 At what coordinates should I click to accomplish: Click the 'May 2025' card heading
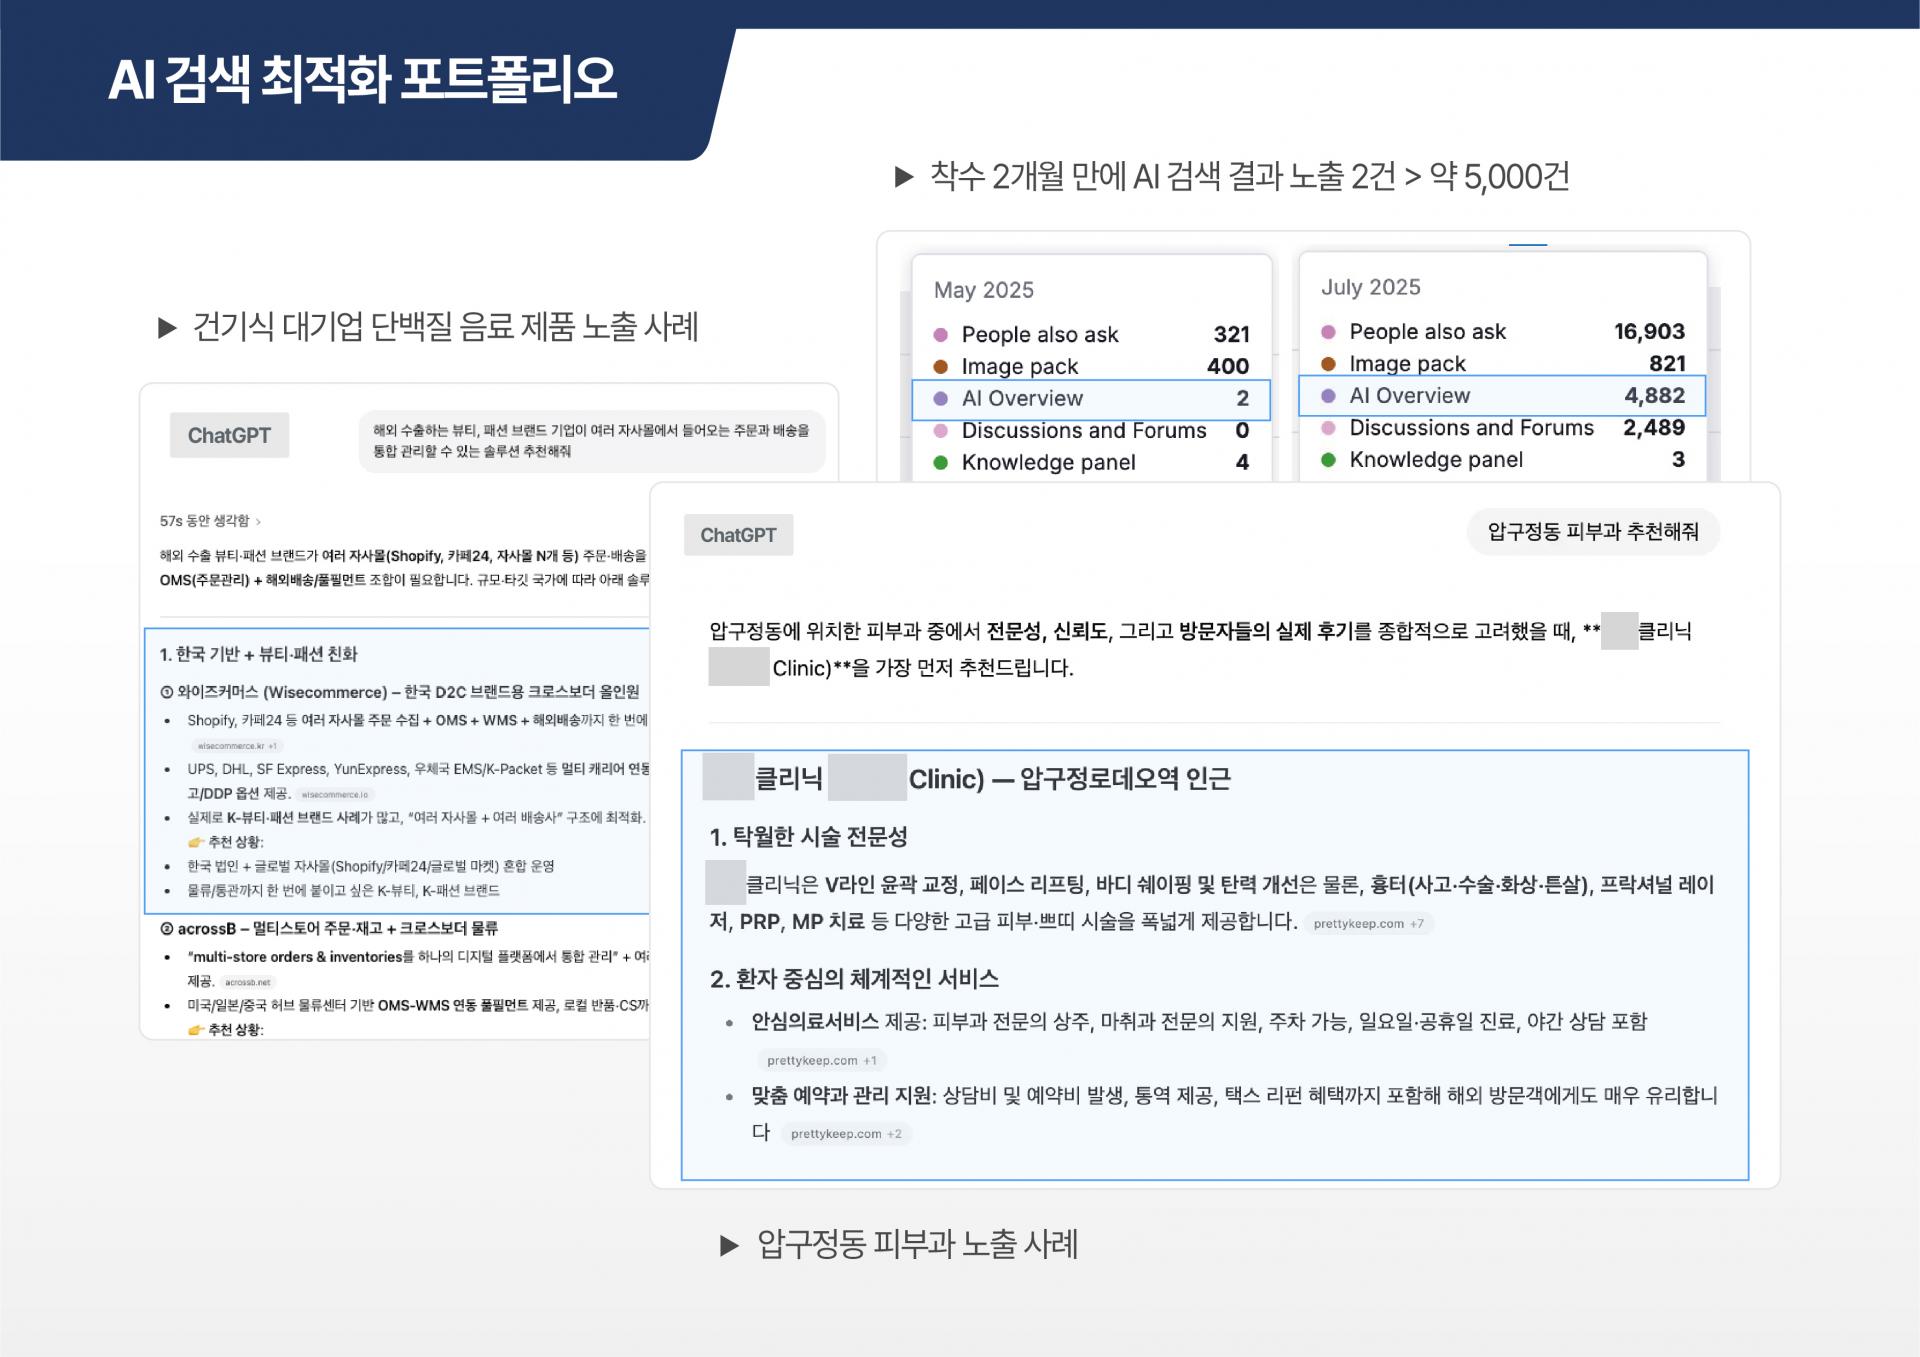point(984,290)
